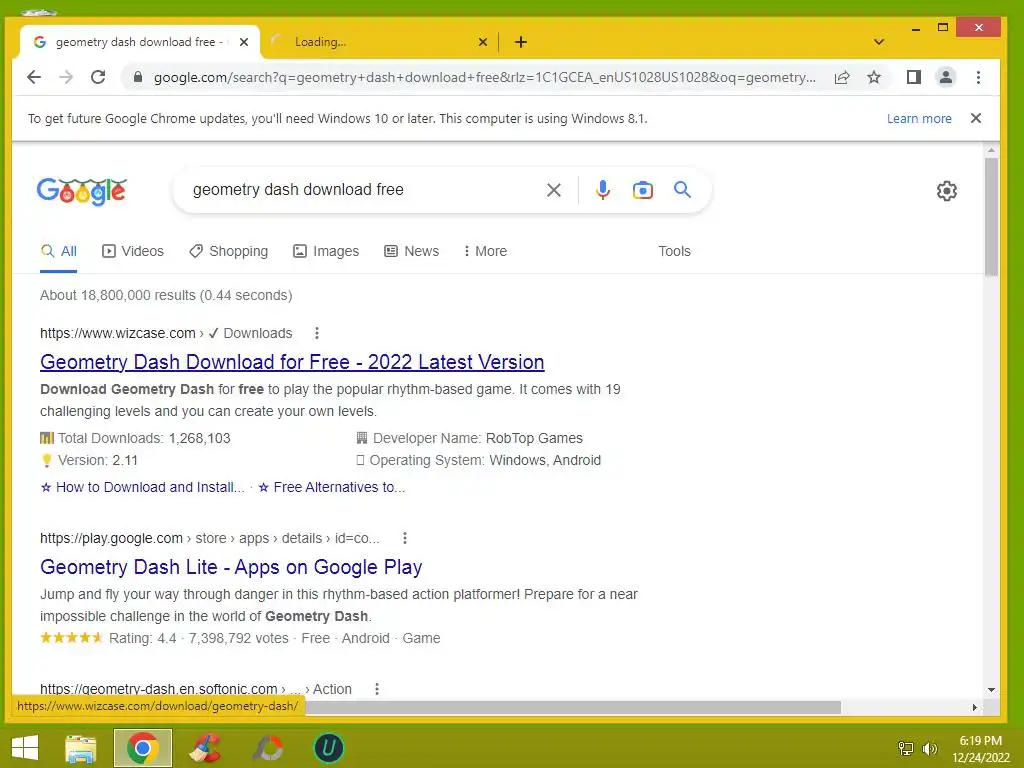Dismiss the Chrome update notification bar
1024x768 pixels.
(976, 118)
